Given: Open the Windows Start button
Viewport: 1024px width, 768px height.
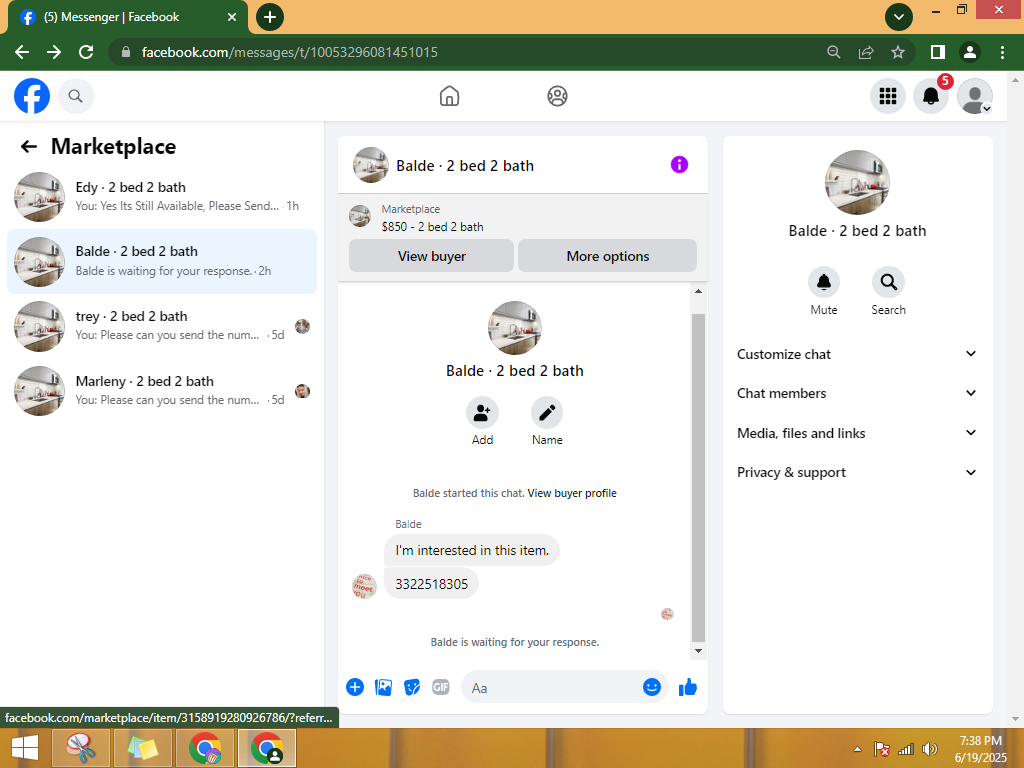Looking at the screenshot, I should pos(25,748).
